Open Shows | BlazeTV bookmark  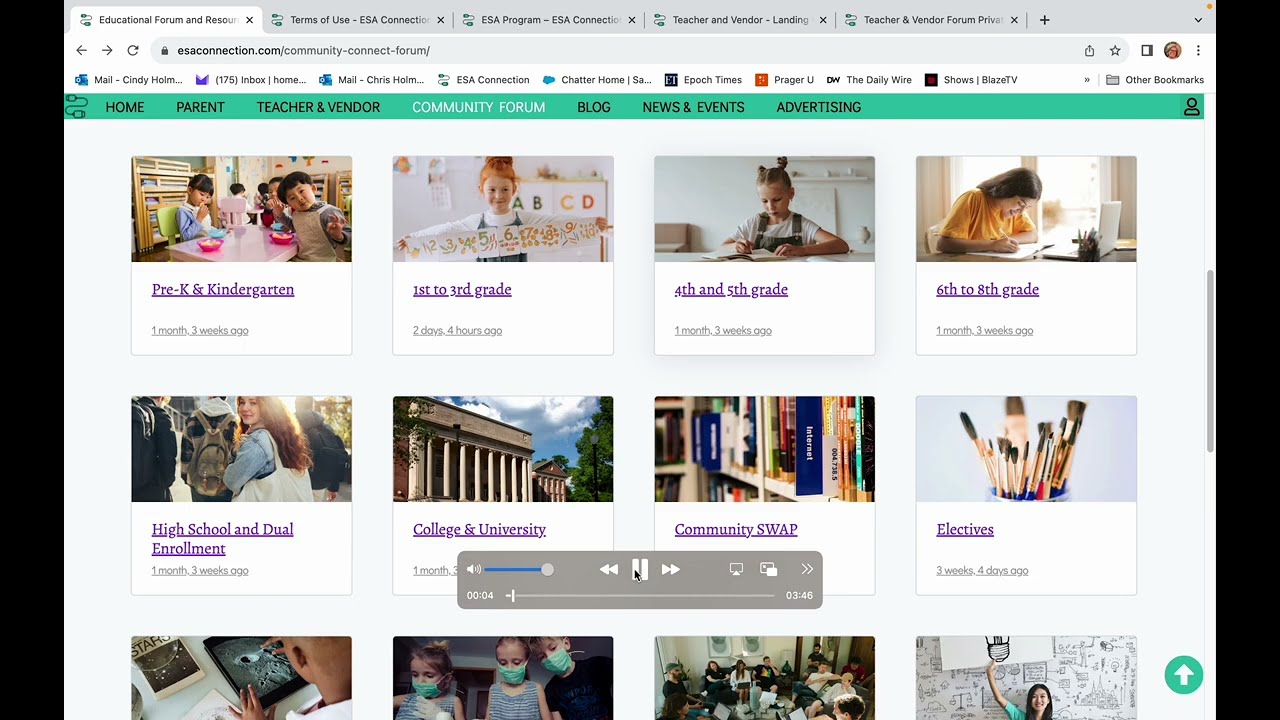971,80
